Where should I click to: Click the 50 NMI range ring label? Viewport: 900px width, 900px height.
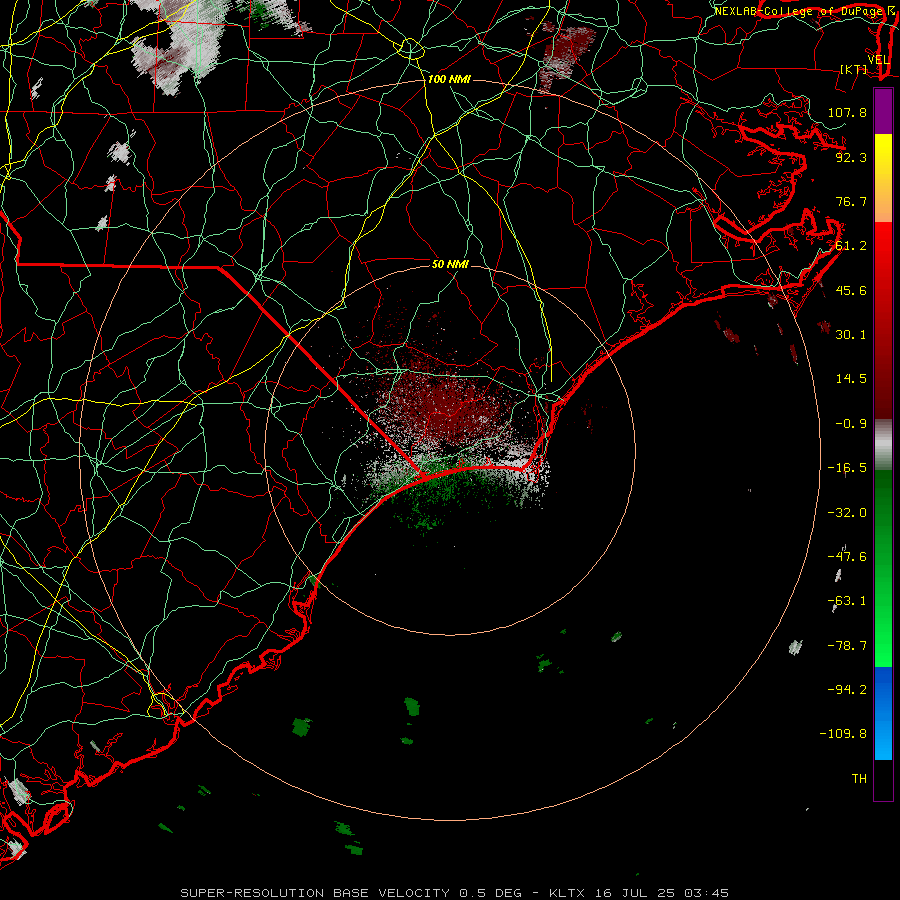pyautogui.click(x=450, y=264)
